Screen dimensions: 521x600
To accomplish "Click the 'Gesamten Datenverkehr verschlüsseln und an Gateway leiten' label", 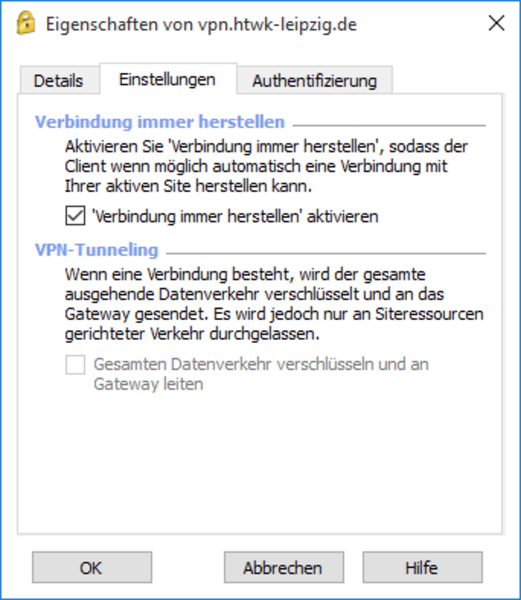I will pos(261,374).
